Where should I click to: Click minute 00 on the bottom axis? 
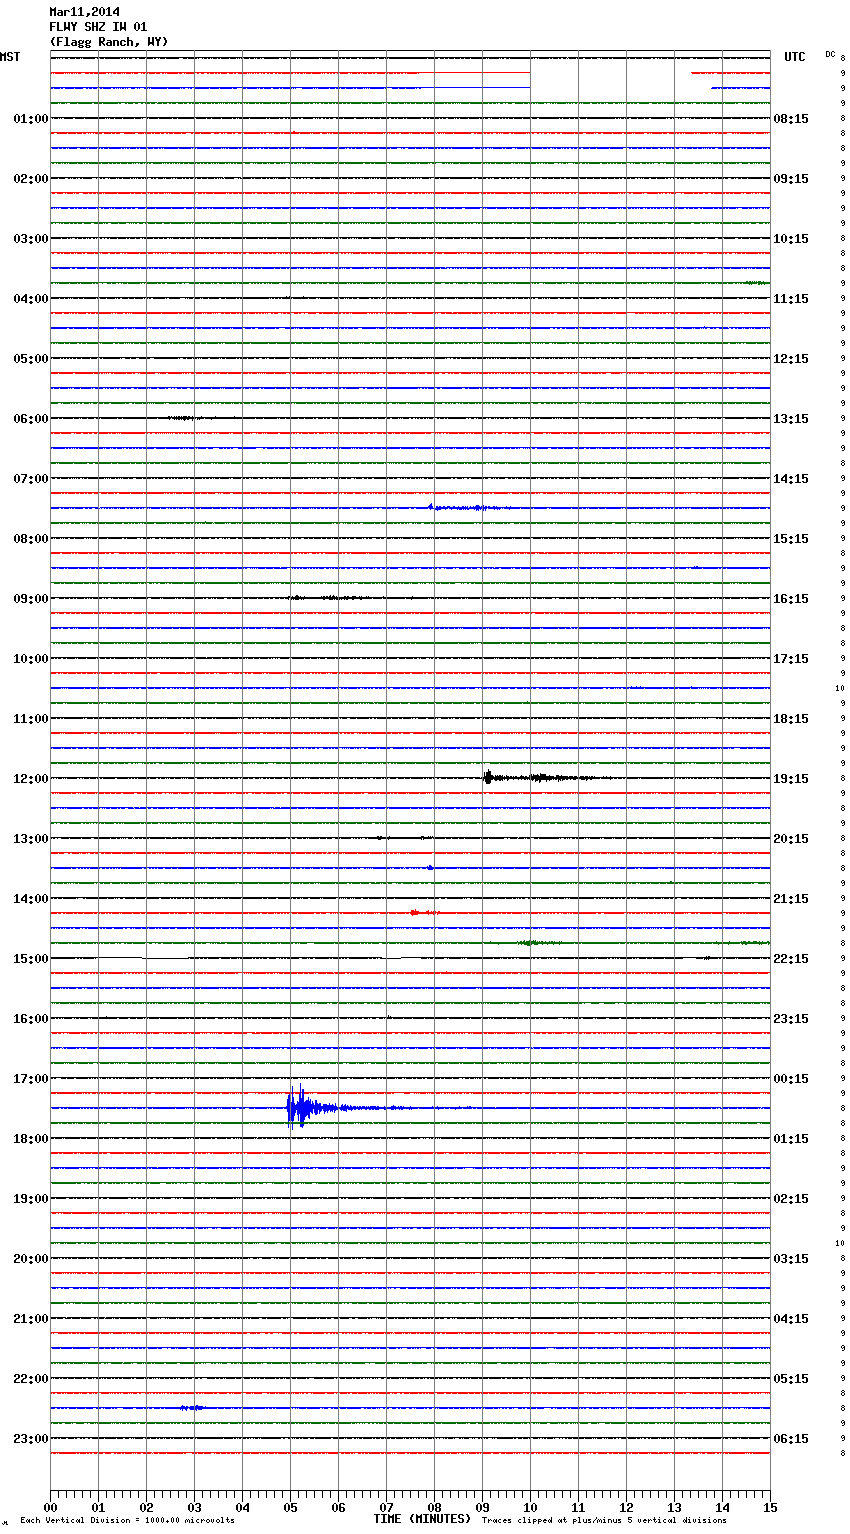pyautogui.click(x=50, y=1507)
